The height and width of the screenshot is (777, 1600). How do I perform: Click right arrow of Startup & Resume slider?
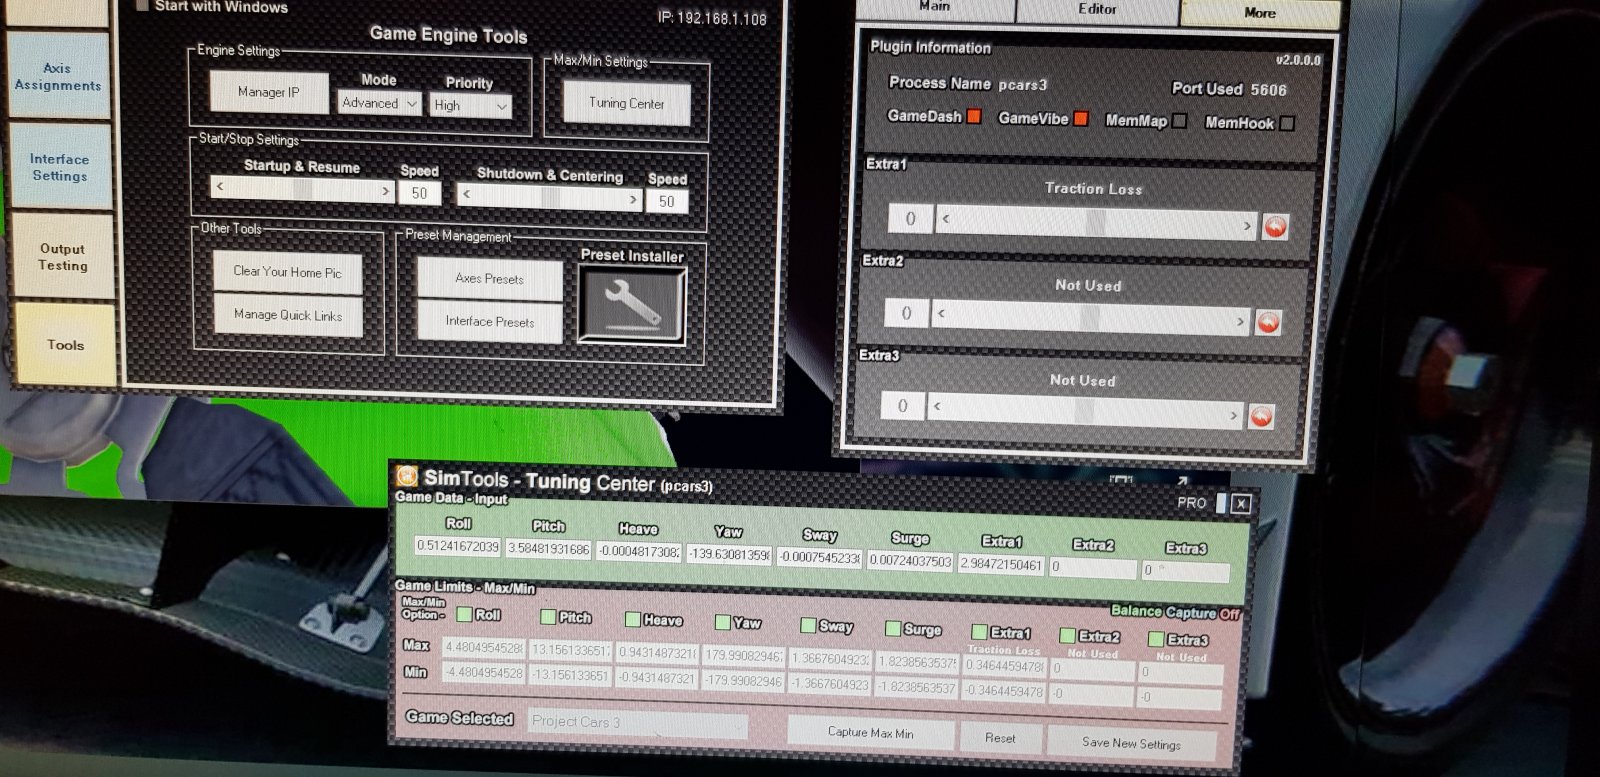(385, 191)
